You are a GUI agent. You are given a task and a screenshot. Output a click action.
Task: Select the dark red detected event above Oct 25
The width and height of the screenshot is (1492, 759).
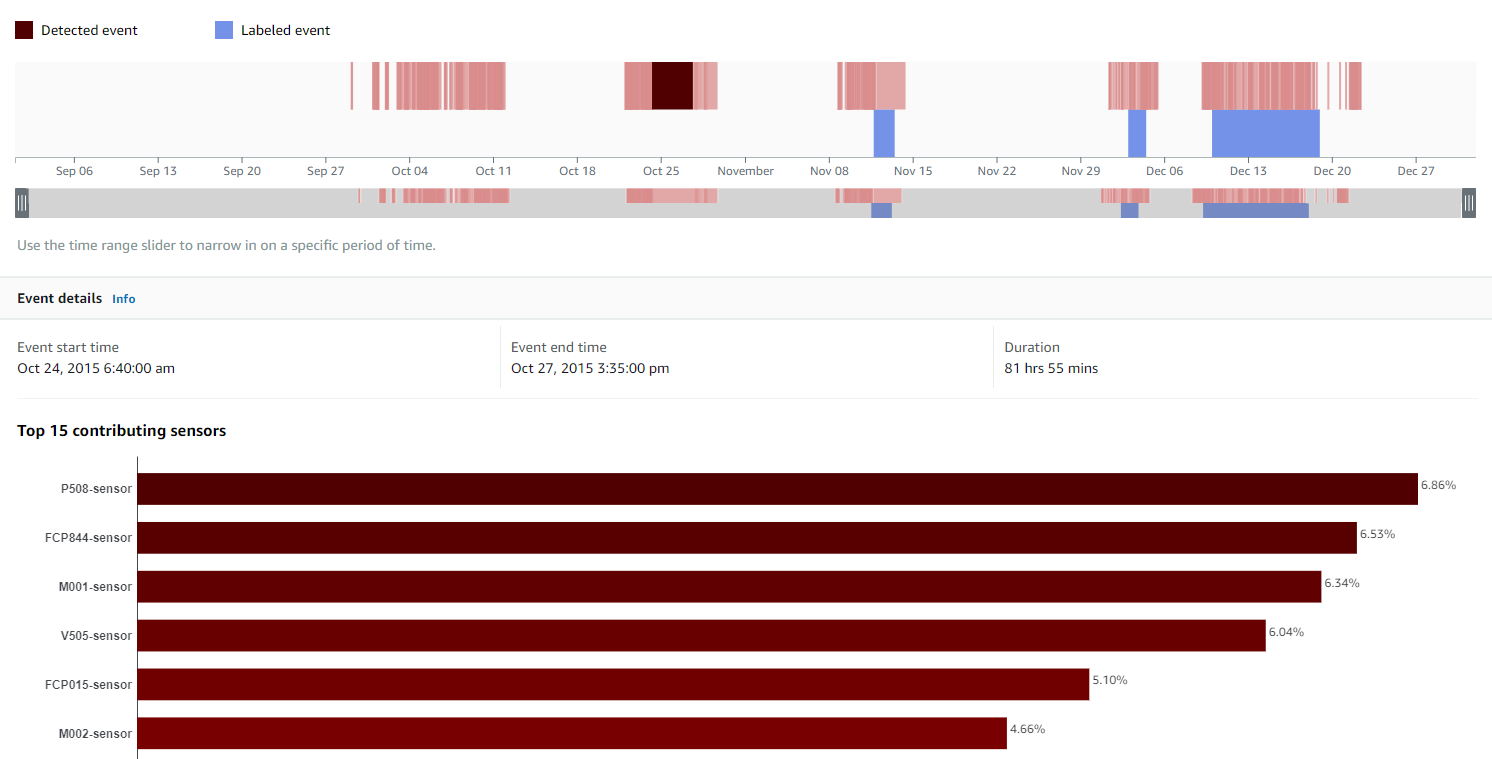click(x=672, y=86)
